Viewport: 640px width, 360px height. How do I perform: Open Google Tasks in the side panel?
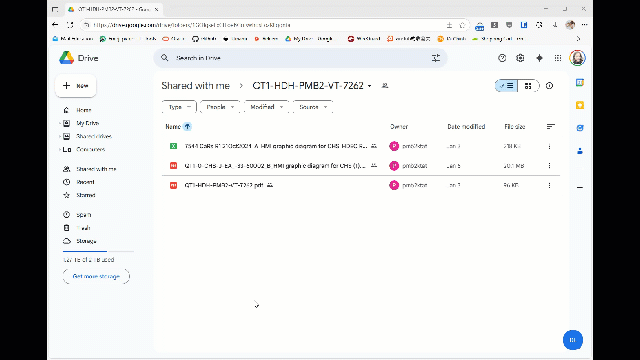(x=580, y=128)
